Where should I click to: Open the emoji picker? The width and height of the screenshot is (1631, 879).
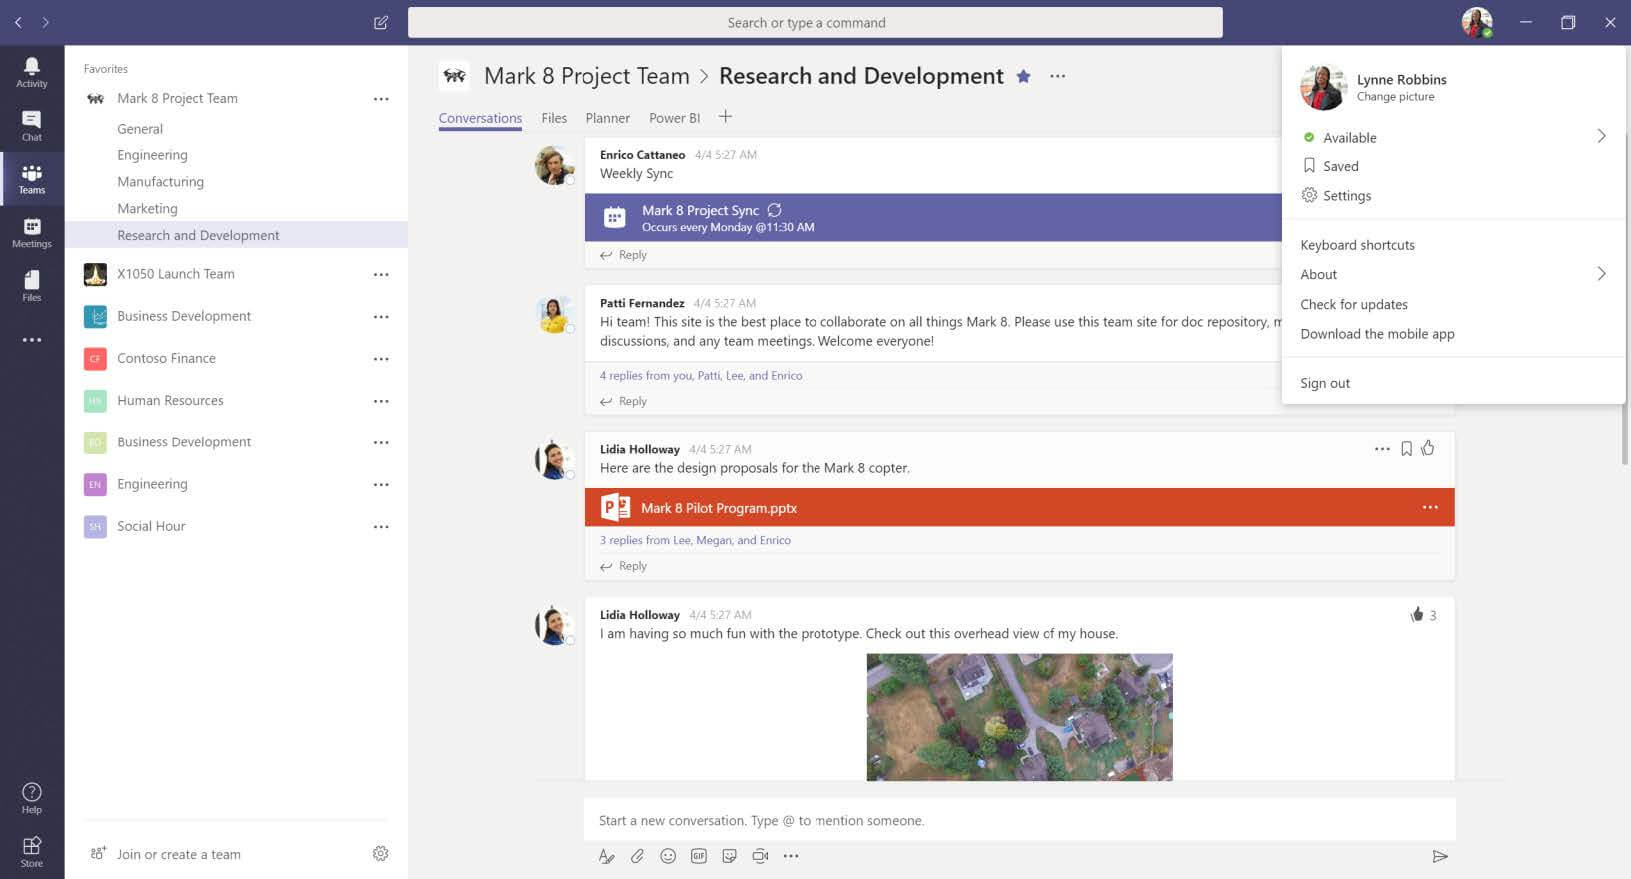[668, 856]
